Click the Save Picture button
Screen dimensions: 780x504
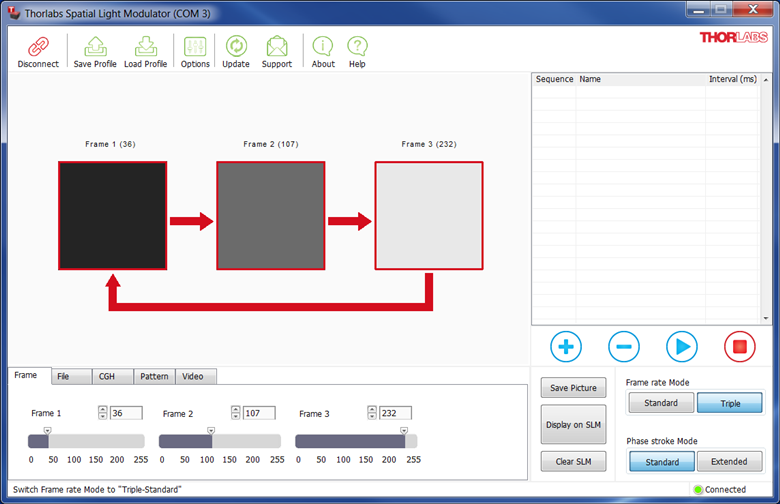pos(573,388)
